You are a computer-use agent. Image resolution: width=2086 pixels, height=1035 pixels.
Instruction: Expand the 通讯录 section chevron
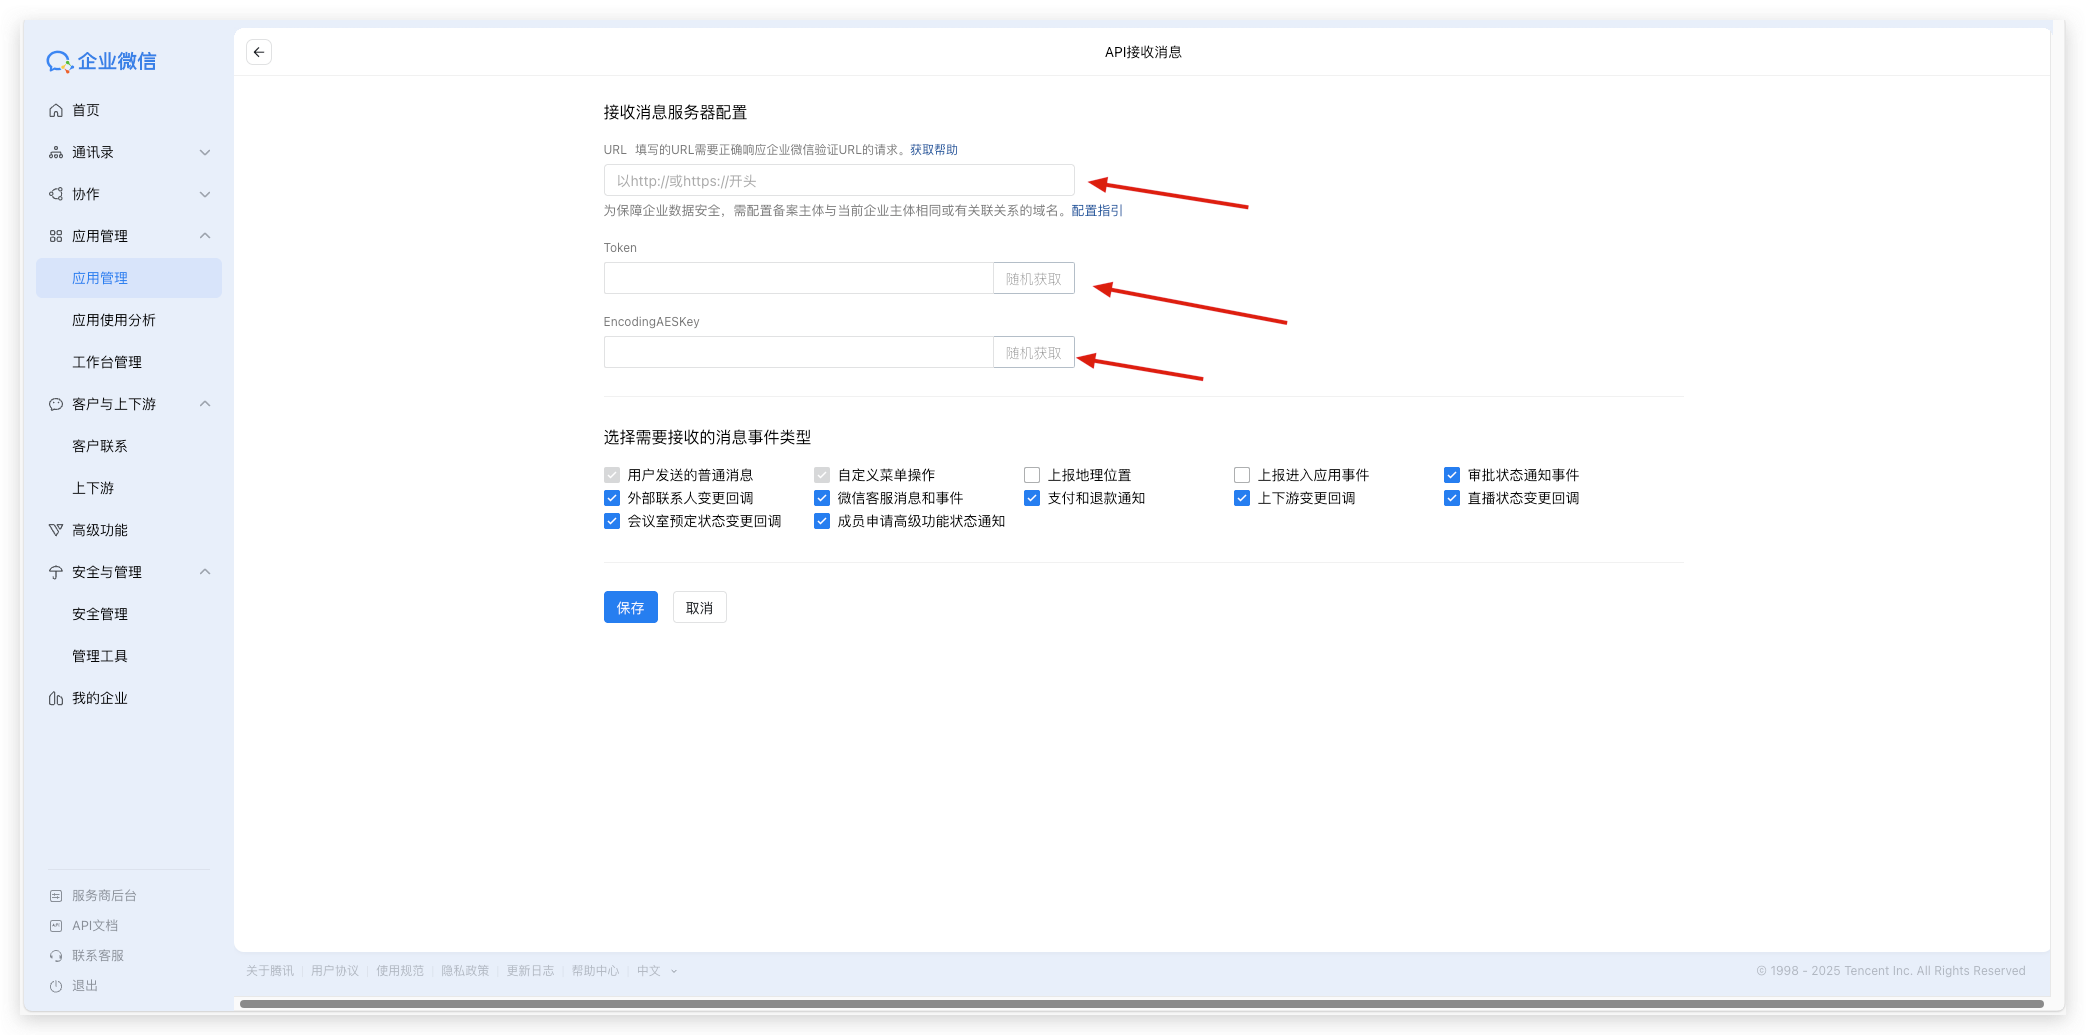coord(205,152)
